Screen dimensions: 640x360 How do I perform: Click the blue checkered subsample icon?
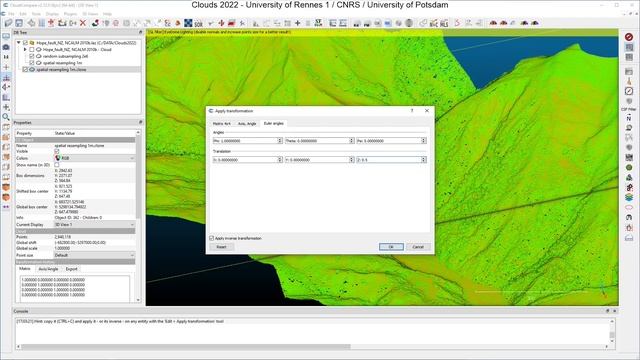188,23
